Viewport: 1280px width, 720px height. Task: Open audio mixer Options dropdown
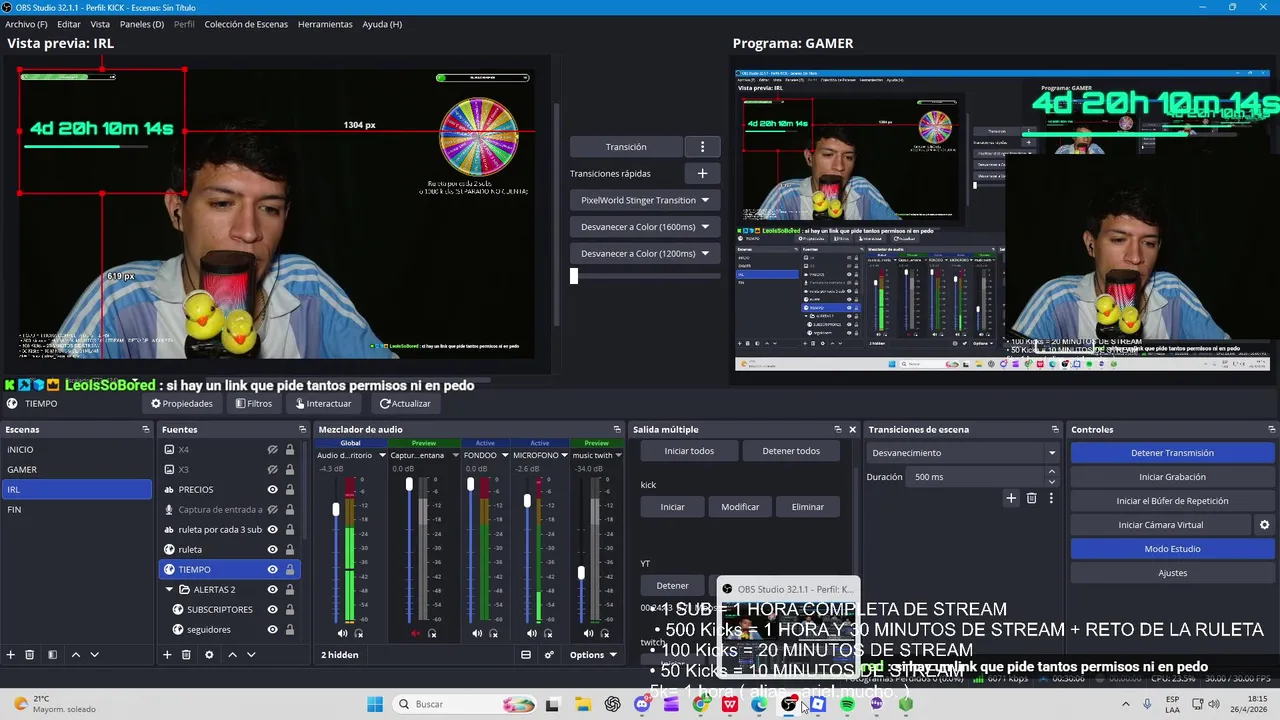pos(592,655)
